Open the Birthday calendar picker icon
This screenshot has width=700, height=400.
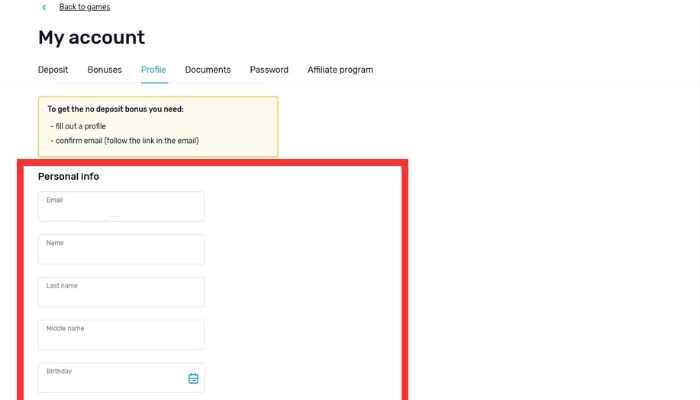click(193, 378)
